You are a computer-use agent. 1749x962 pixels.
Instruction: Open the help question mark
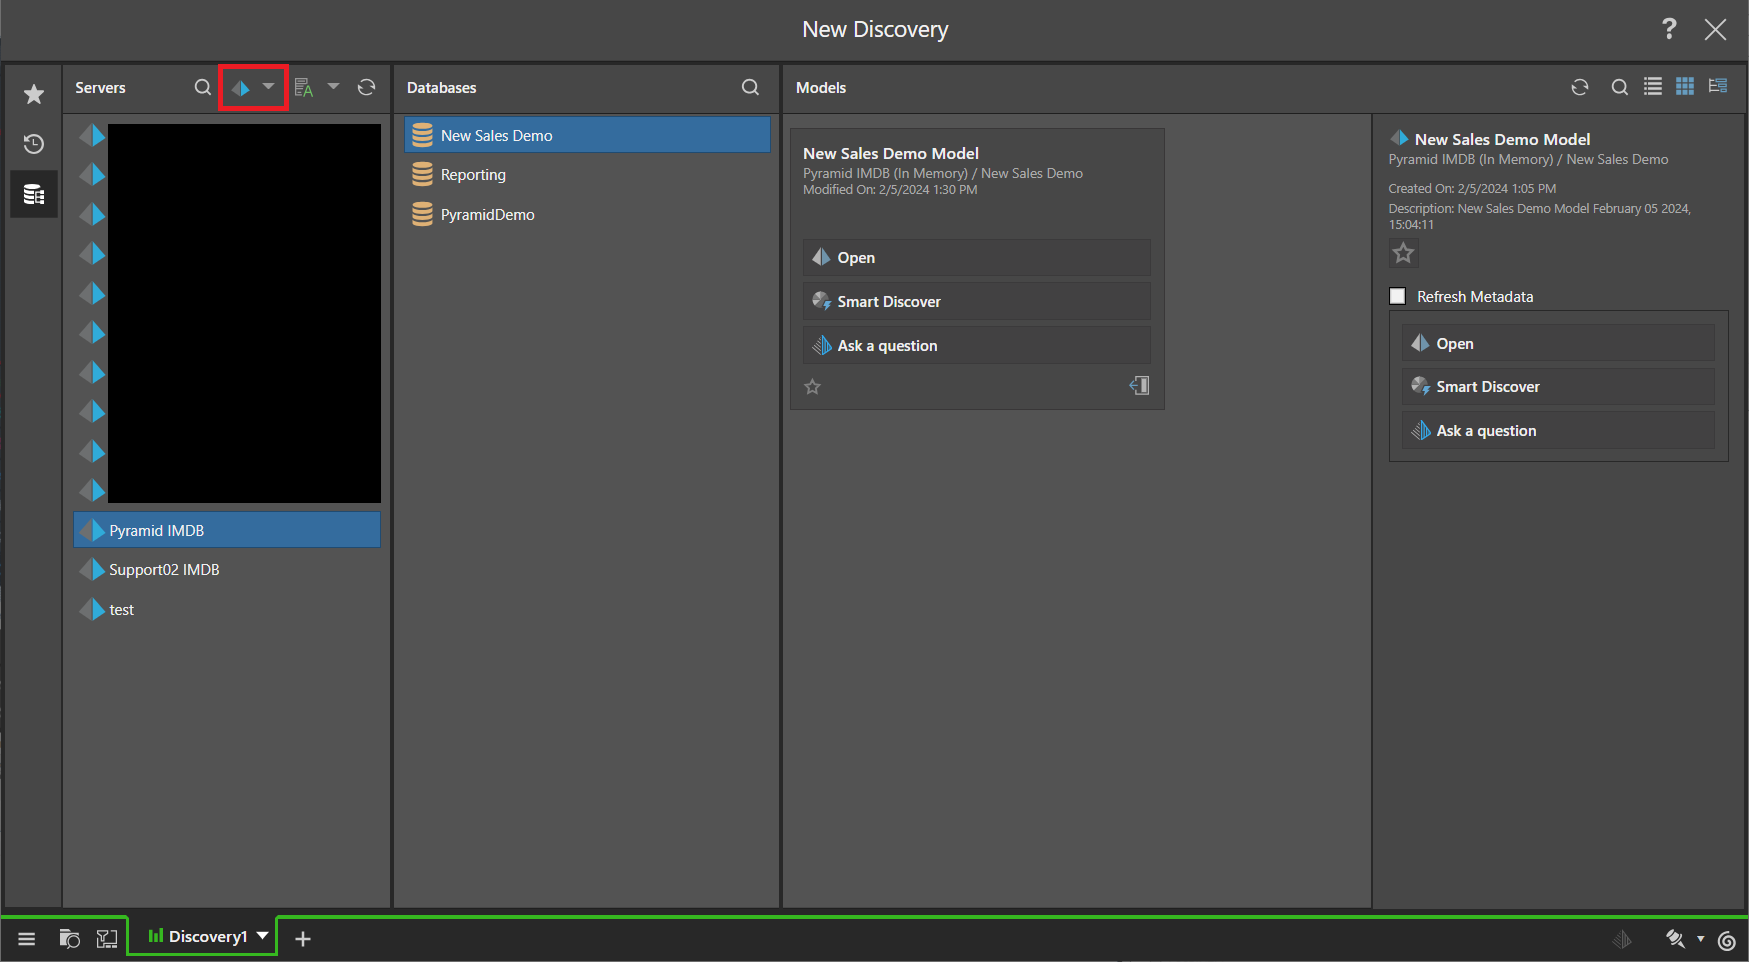[x=1669, y=29]
